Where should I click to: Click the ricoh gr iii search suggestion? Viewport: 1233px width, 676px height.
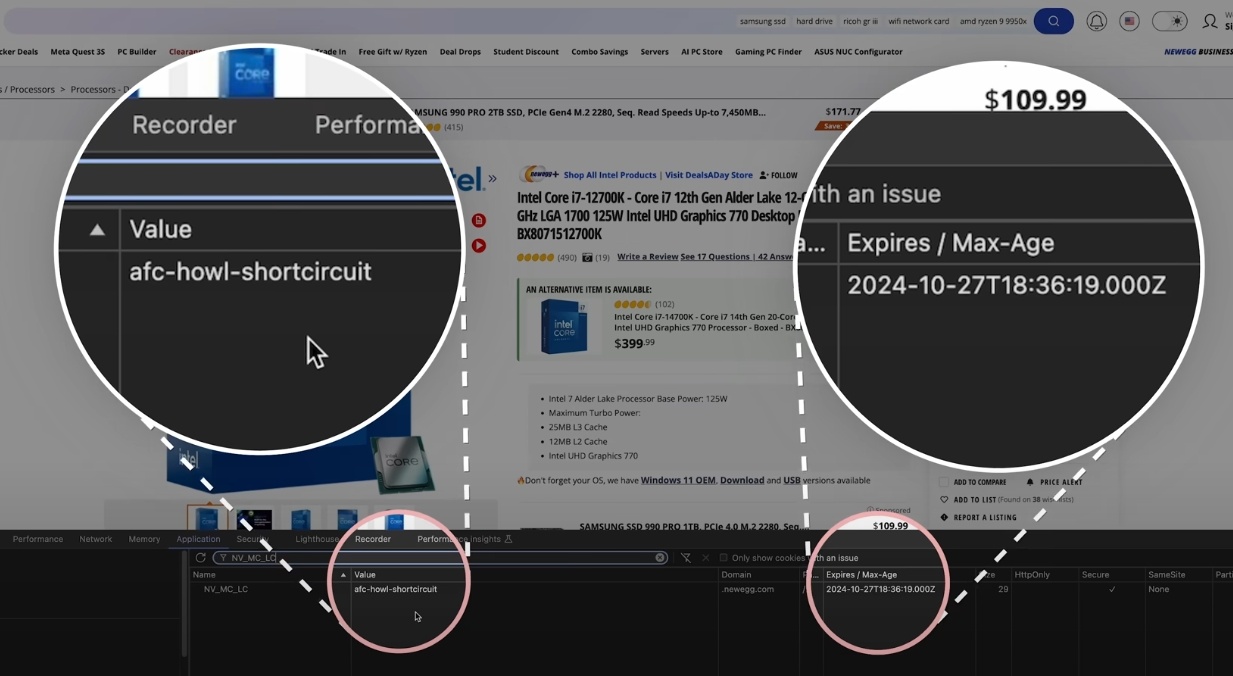(860, 21)
